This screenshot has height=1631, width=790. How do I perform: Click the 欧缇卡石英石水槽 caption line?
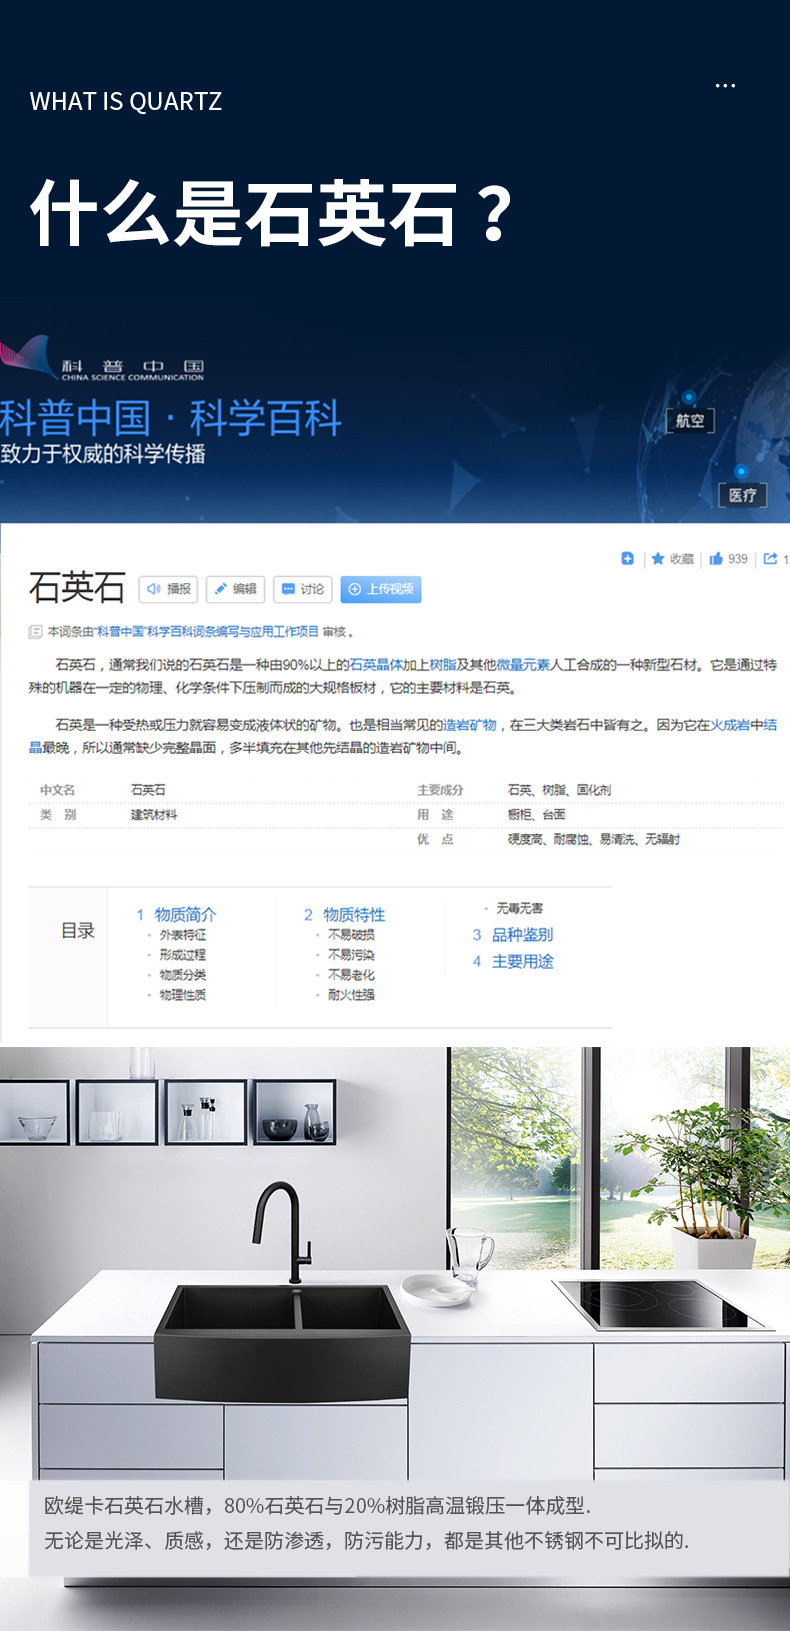point(317,1506)
